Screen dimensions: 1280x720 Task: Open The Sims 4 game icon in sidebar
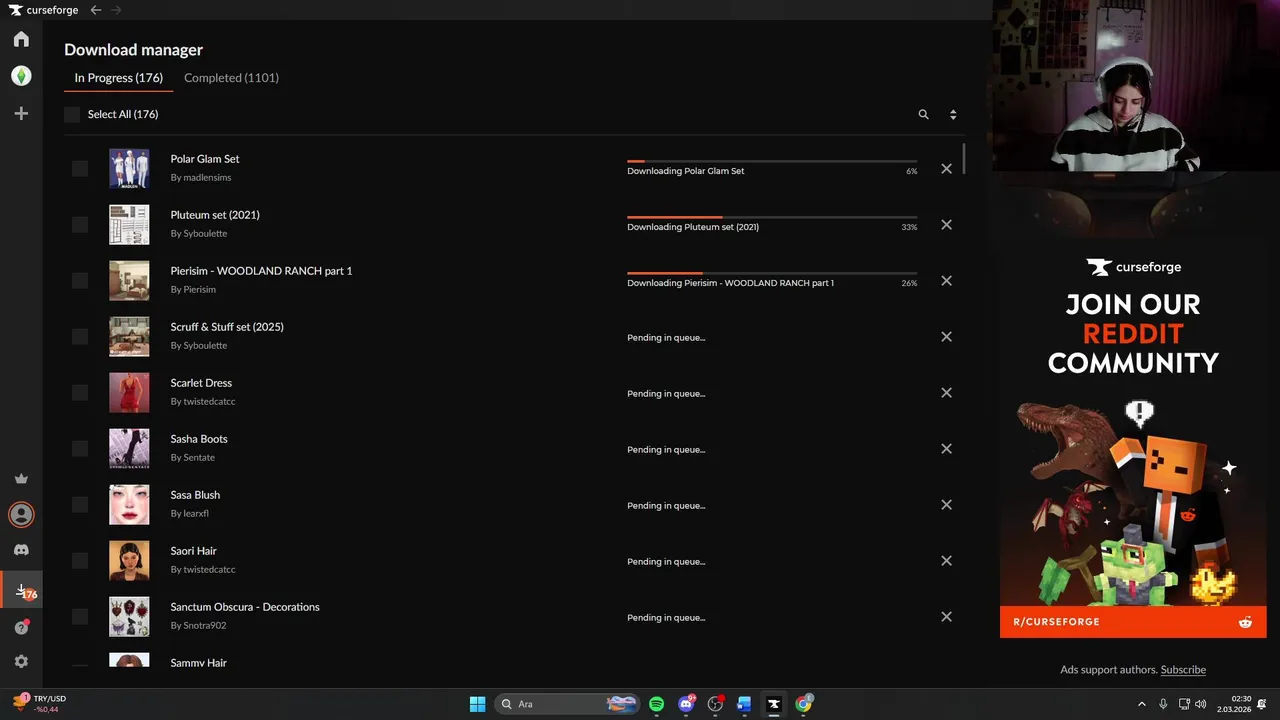(x=21, y=76)
